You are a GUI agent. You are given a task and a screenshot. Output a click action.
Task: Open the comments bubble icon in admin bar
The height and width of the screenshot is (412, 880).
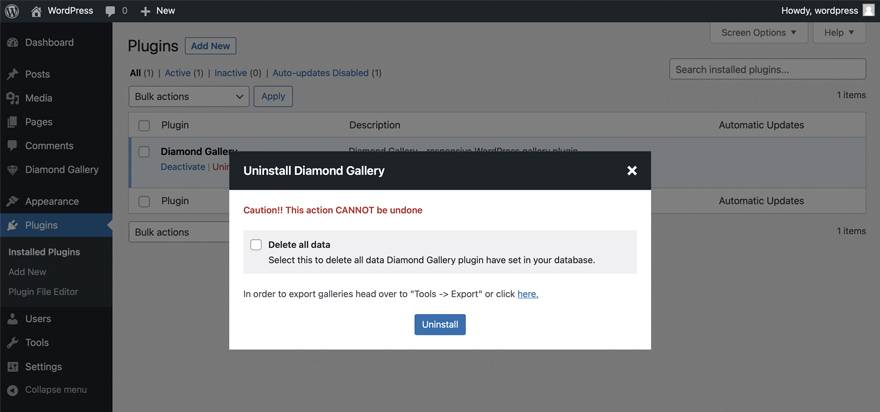click(x=111, y=11)
